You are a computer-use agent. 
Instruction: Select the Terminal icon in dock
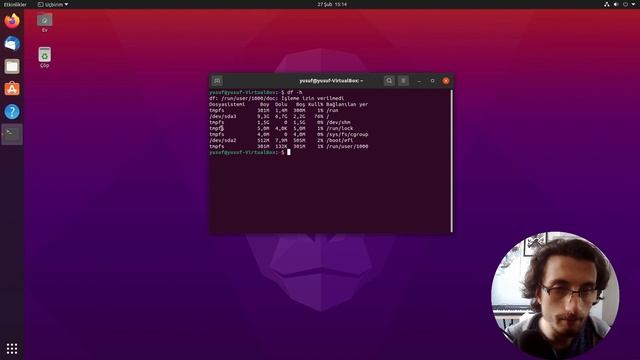(x=12, y=134)
